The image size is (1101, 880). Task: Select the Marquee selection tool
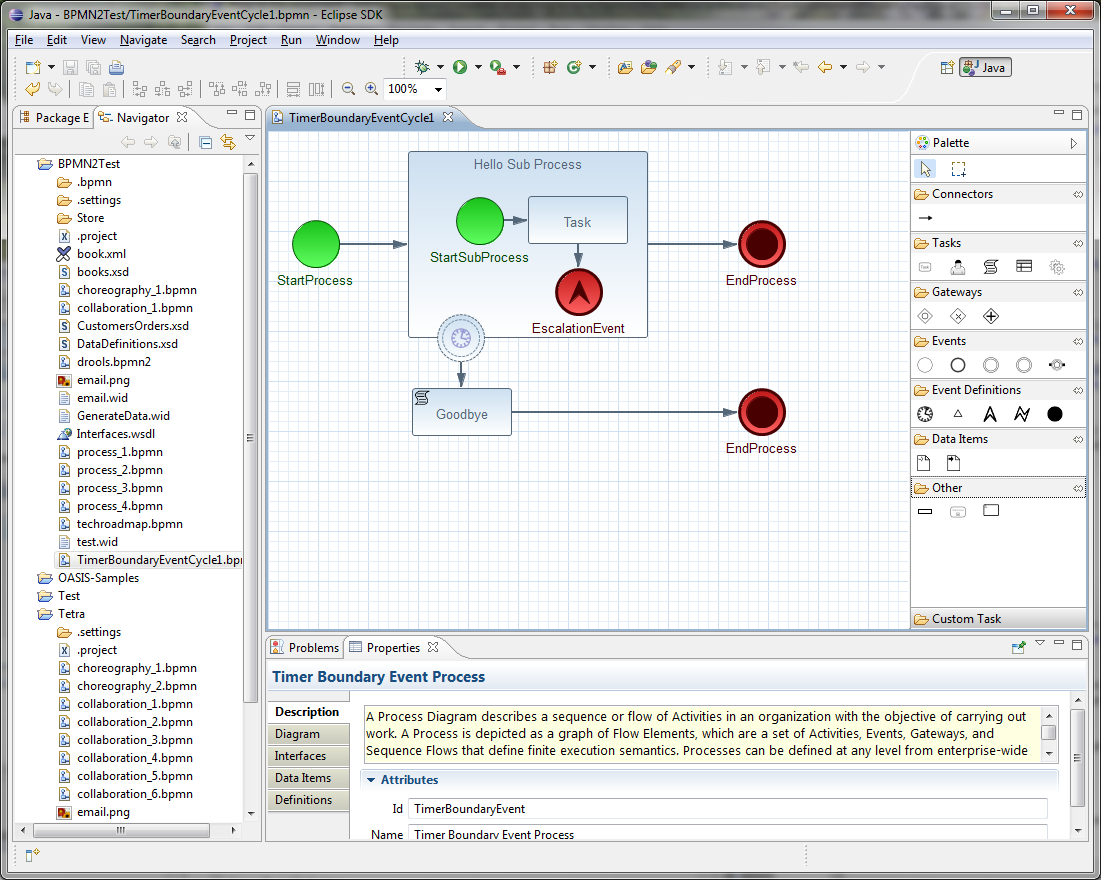pyautogui.click(x=958, y=169)
